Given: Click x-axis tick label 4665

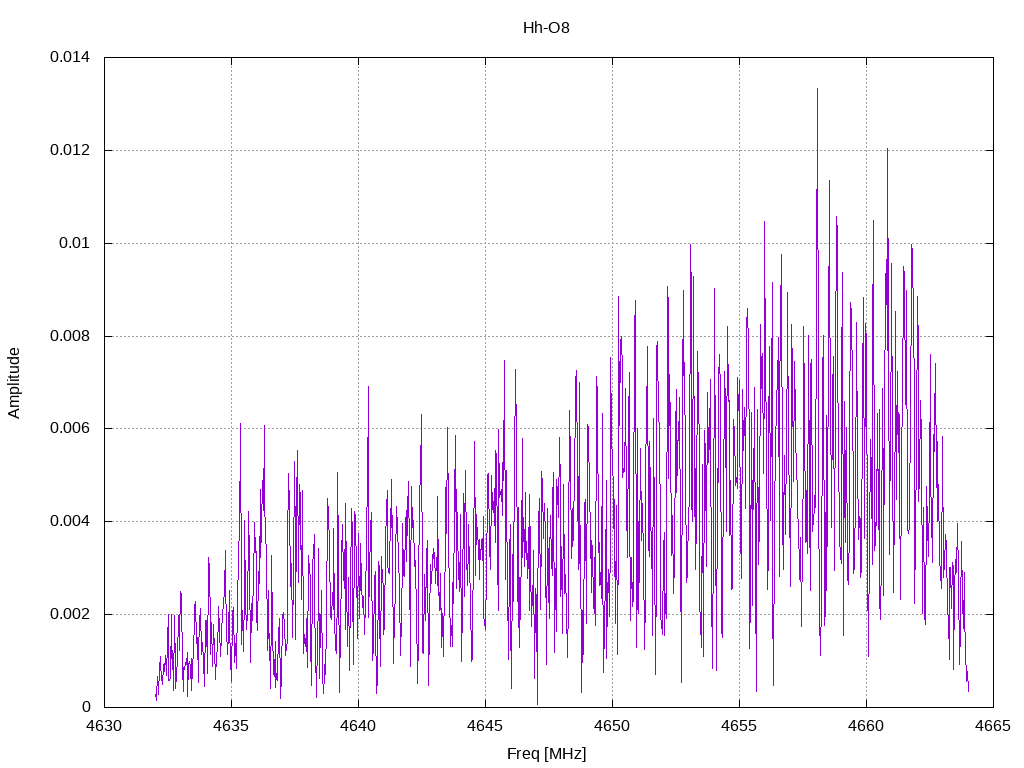Looking at the screenshot, I should click(993, 726).
